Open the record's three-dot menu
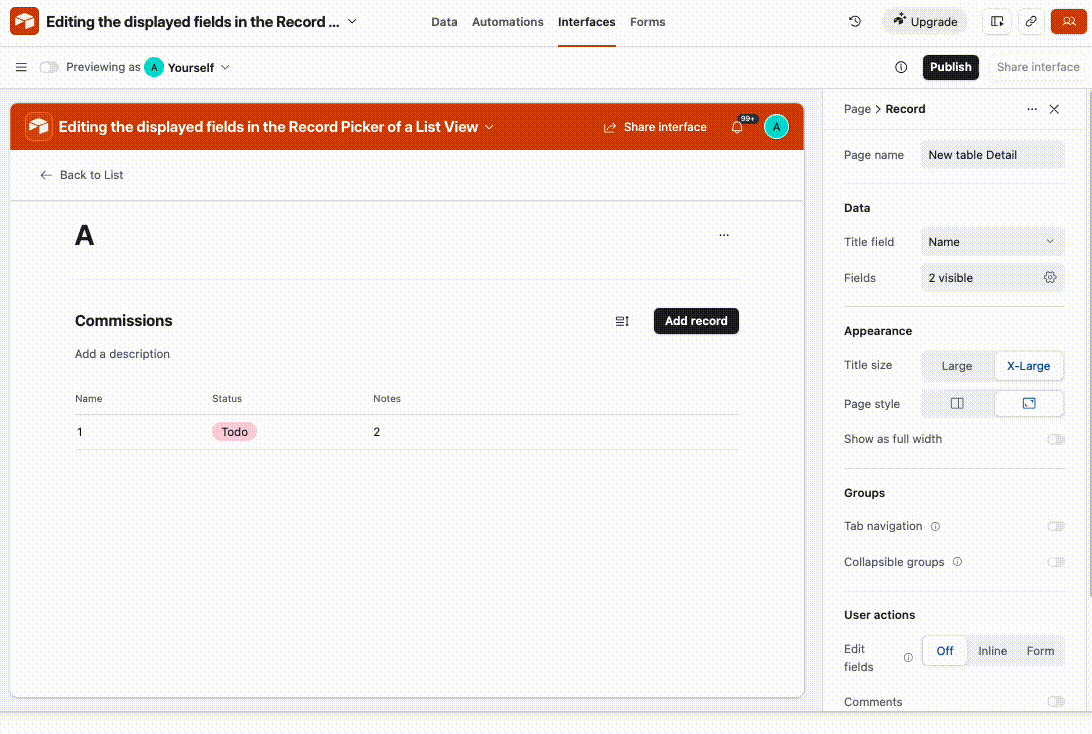Viewport: 1092px width, 734px height. 724,235
